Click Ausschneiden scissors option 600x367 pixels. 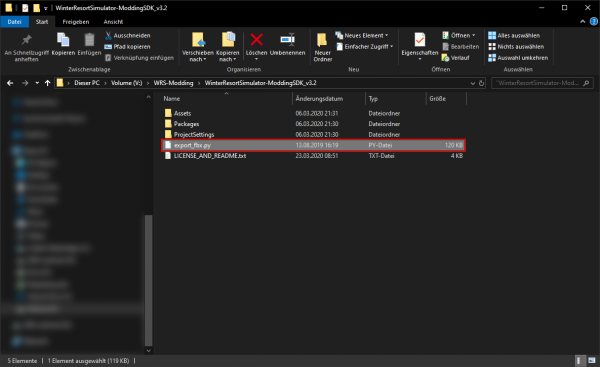tap(128, 36)
